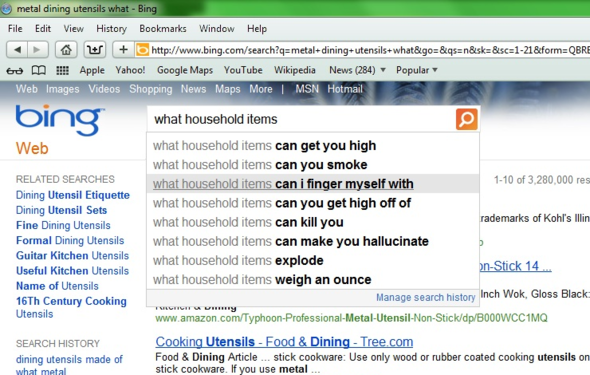This screenshot has height=375, width=590.
Task: Open the Help menu
Action: pos(257,29)
